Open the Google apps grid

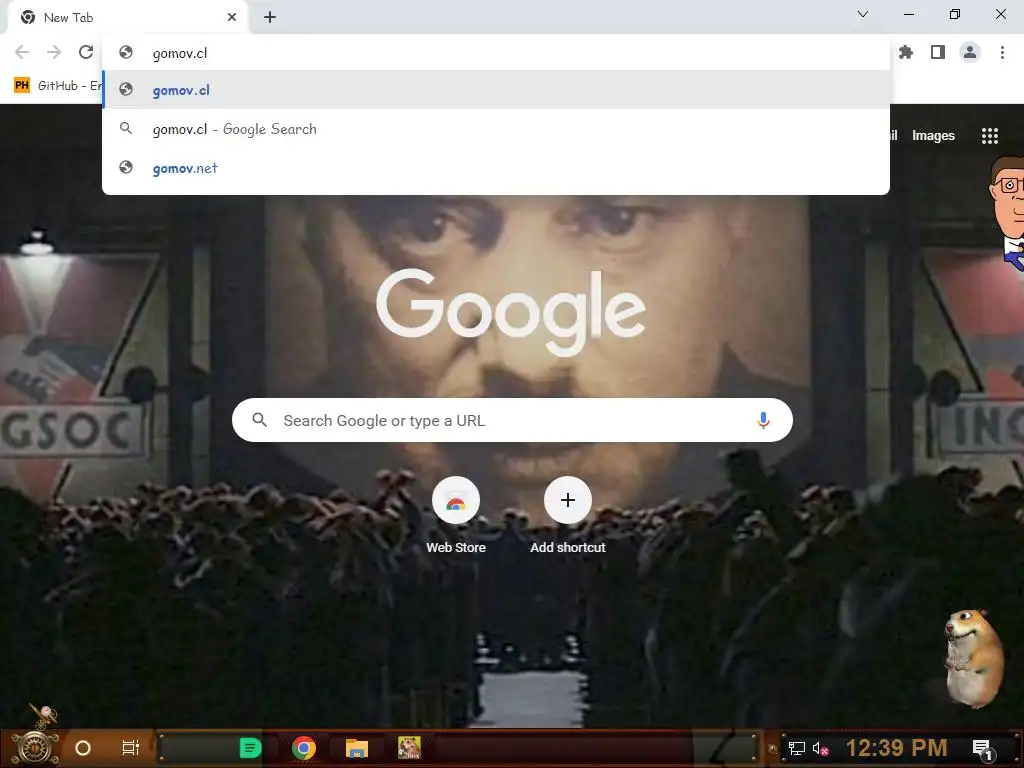point(990,136)
